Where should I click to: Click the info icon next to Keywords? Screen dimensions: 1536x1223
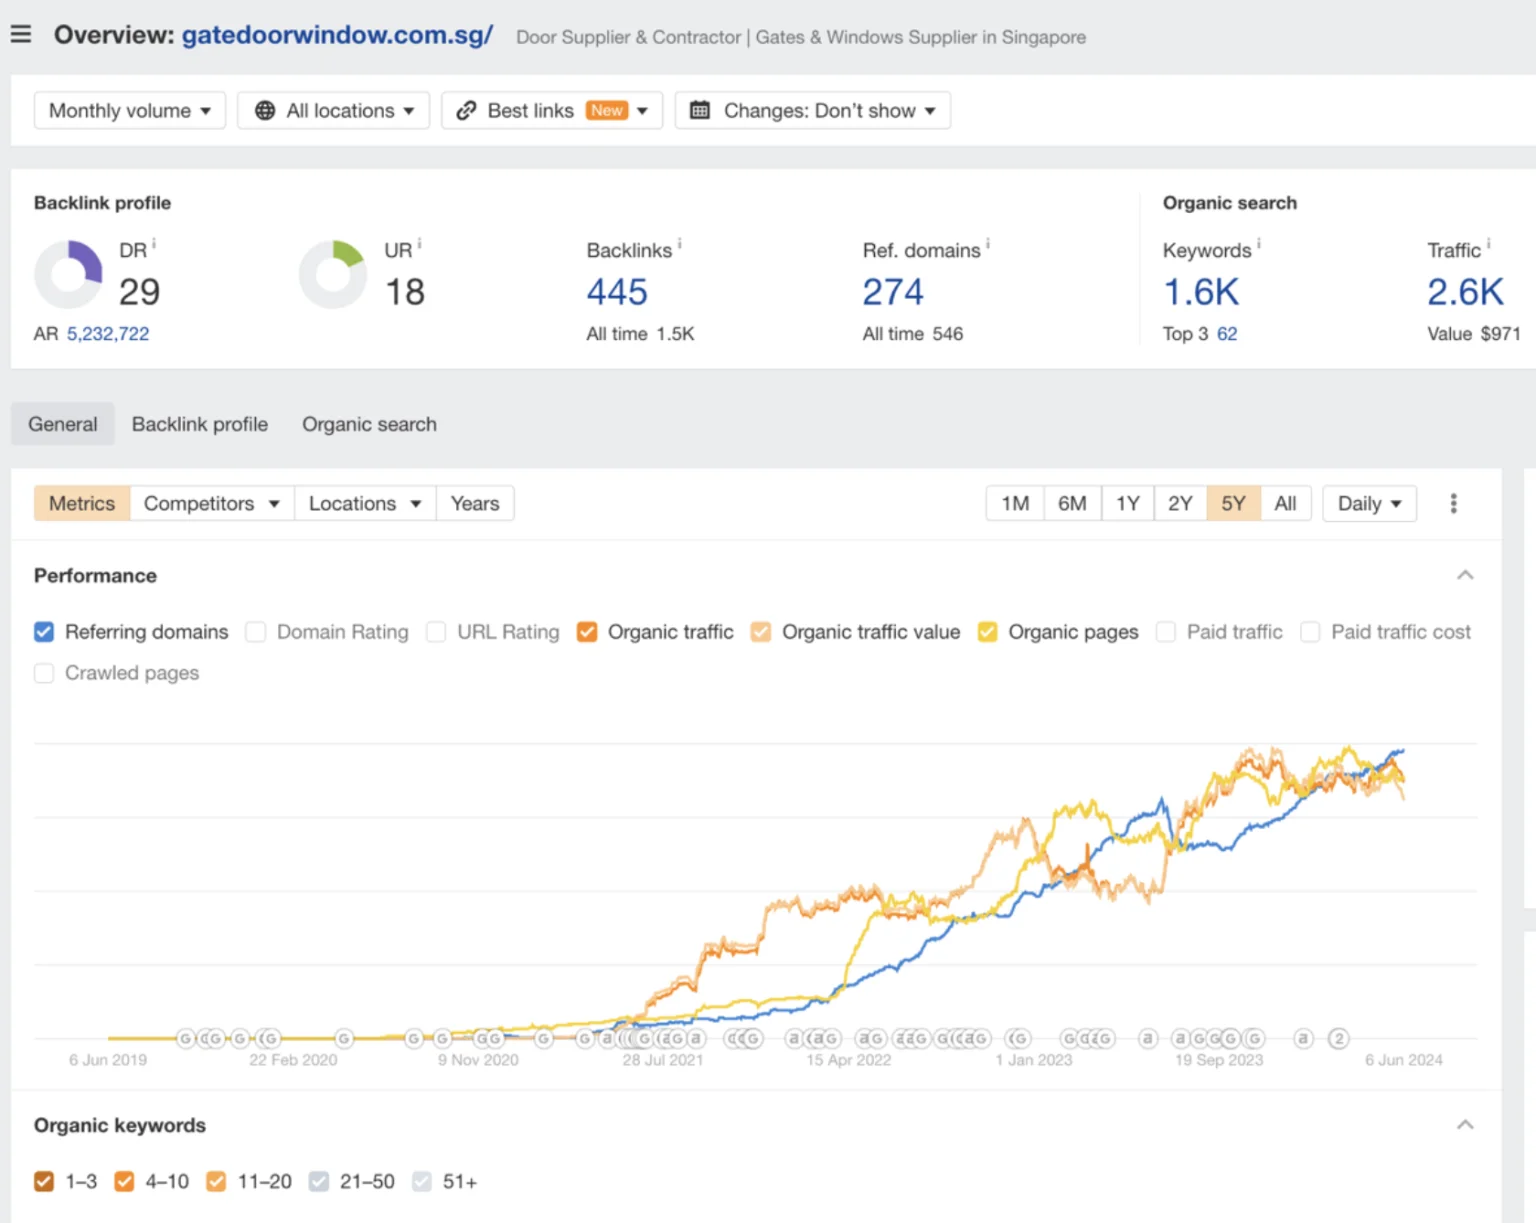pyautogui.click(x=1259, y=243)
